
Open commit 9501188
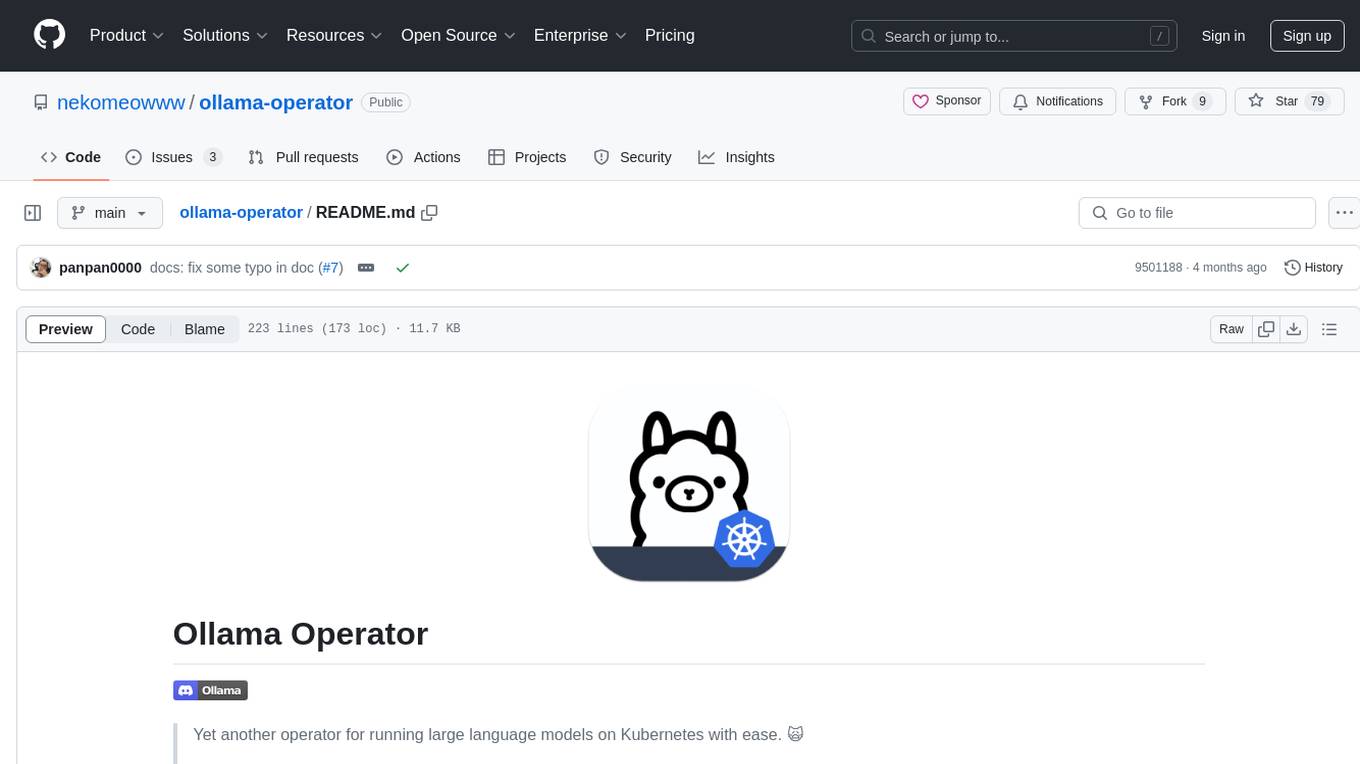pyautogui.click(x=1158, y=268)
